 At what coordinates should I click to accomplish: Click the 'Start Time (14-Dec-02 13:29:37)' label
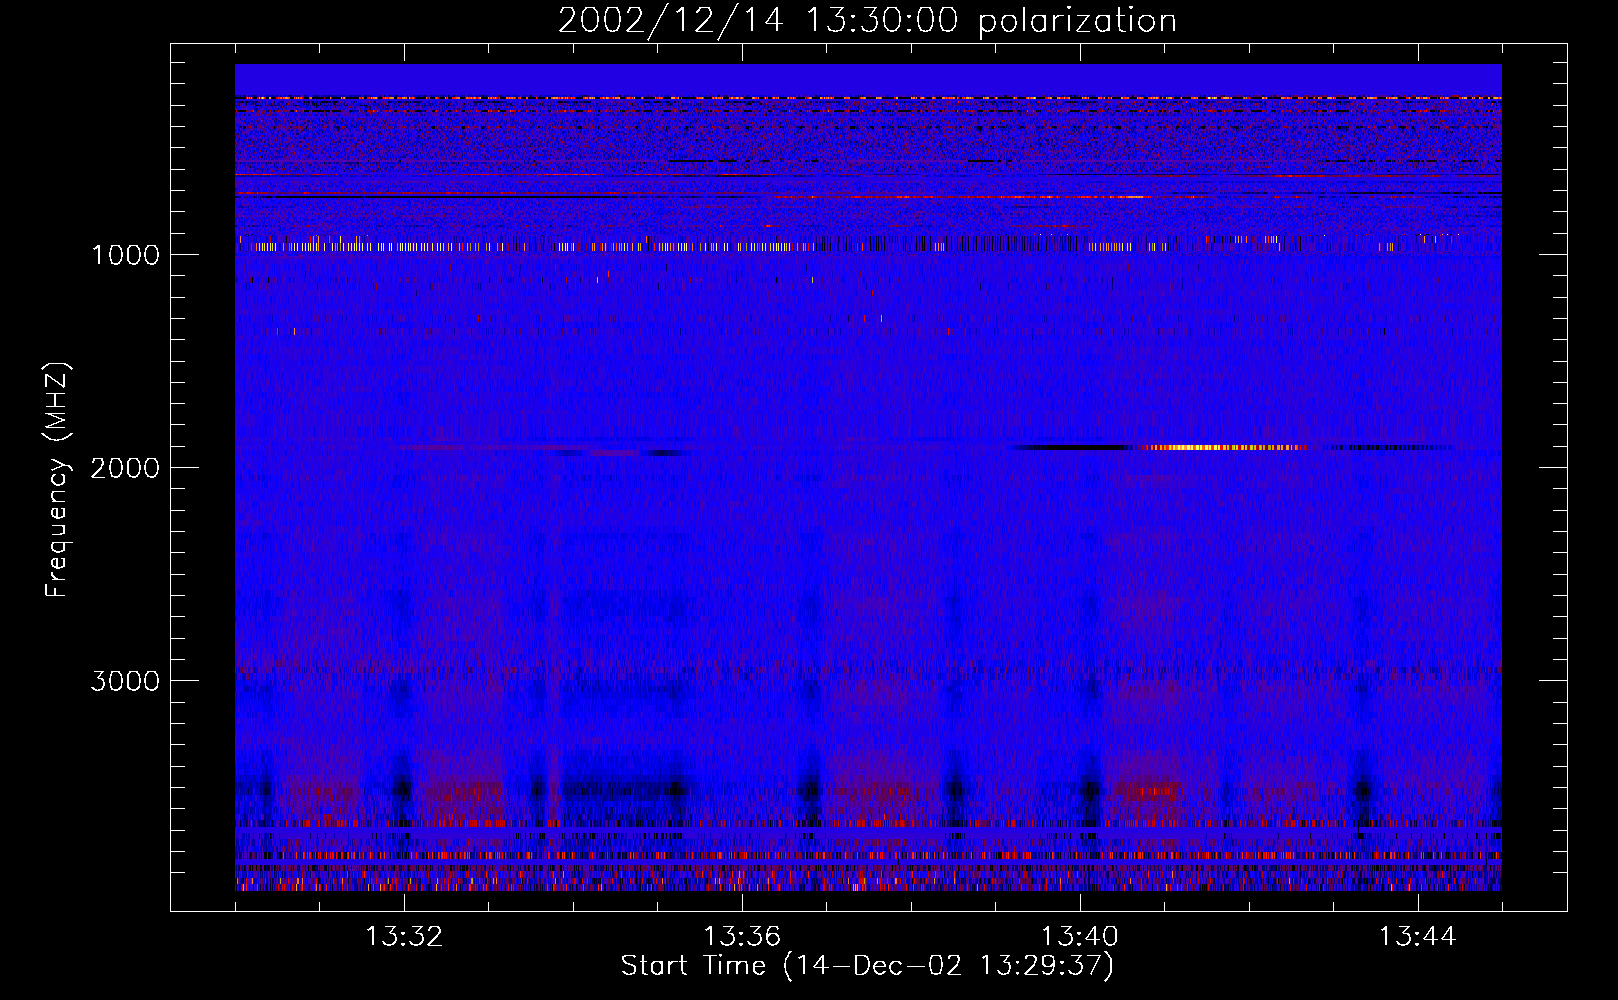(867, 966)
